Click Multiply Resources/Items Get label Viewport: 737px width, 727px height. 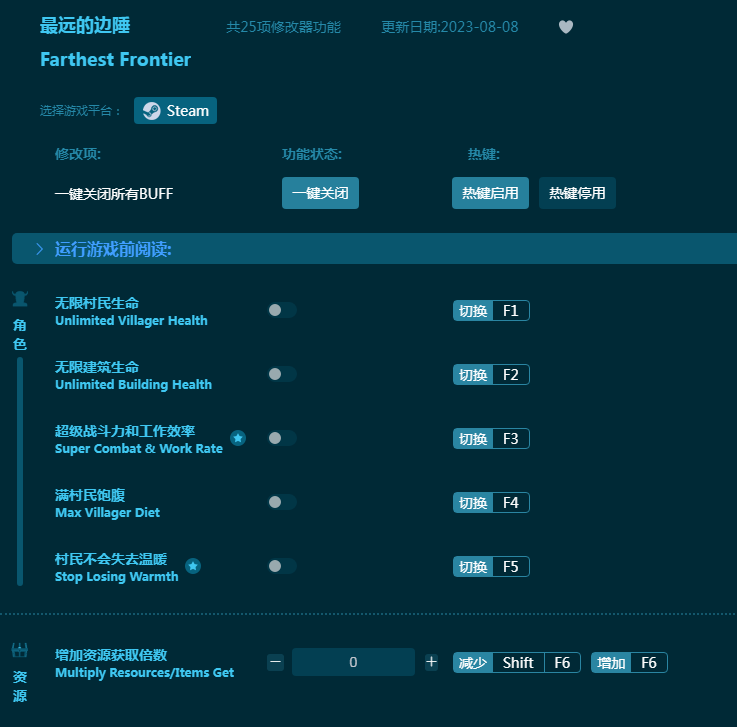tap(144, 672)
